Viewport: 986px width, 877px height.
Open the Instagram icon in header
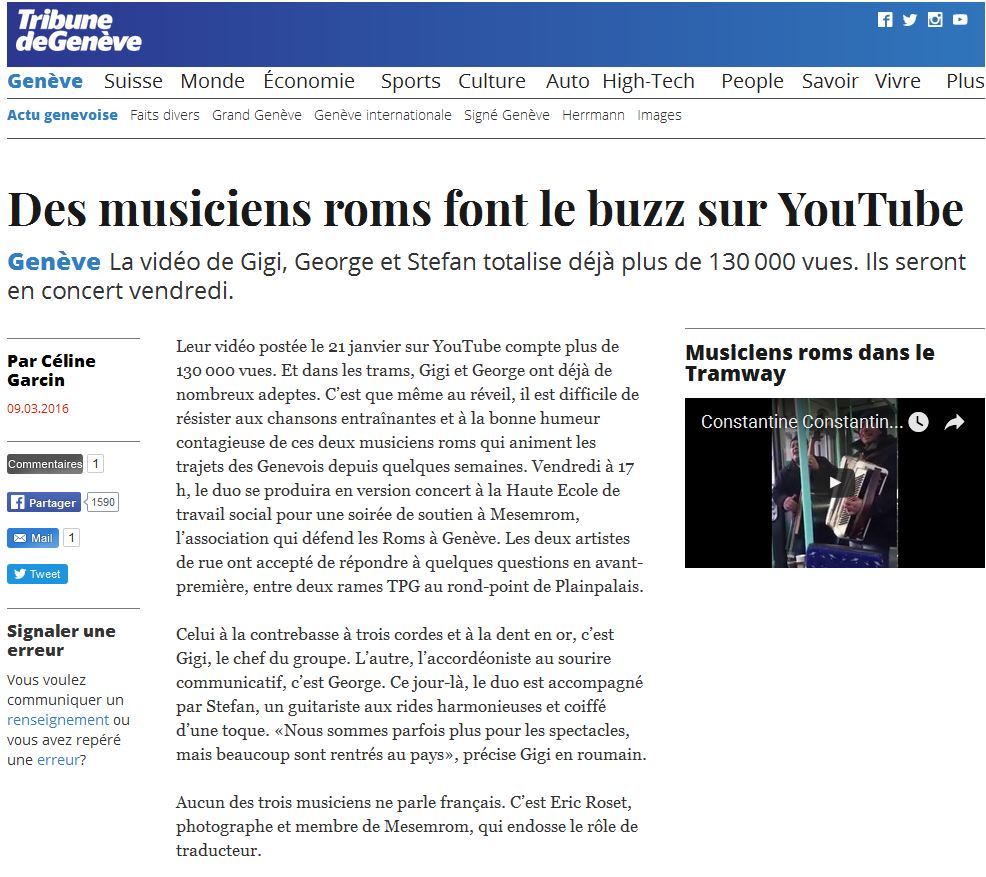coord(935,20)
